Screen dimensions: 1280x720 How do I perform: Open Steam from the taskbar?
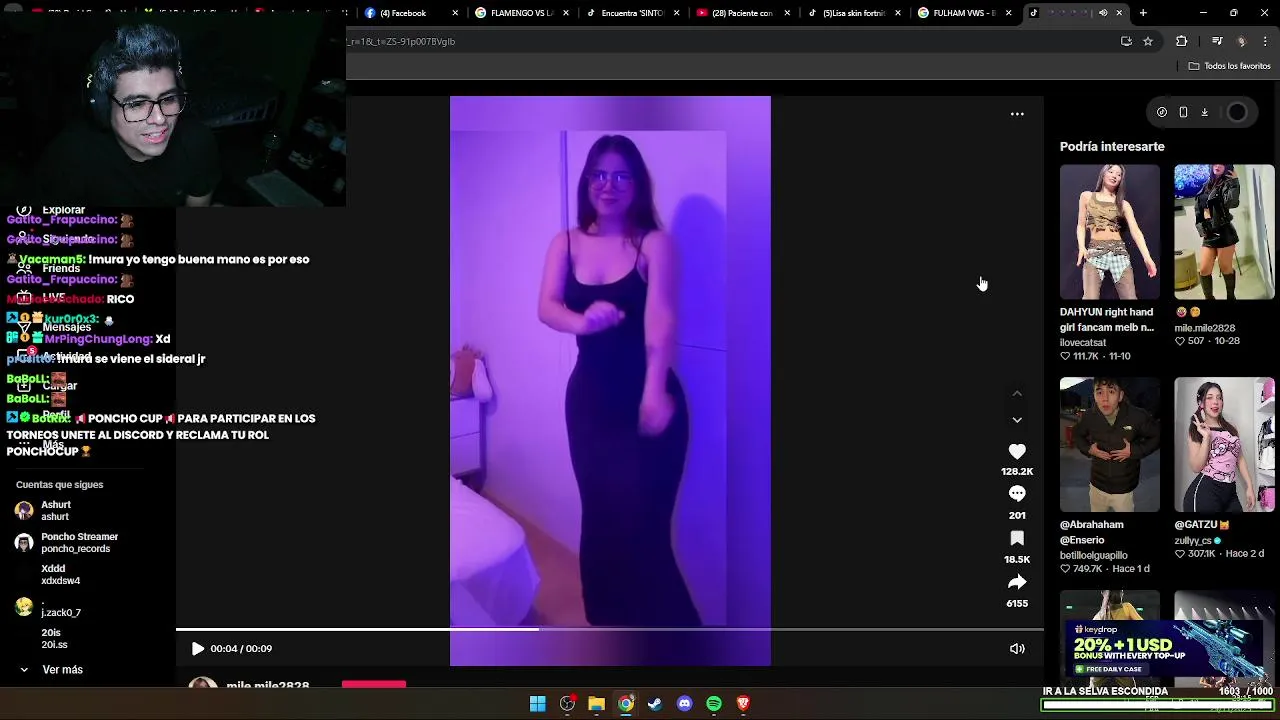[x=655, y=704]
